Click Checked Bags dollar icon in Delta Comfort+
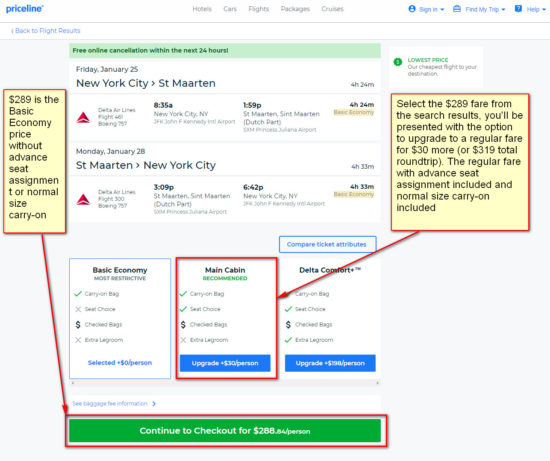This screenshot has width=550, height=461. 288,325
